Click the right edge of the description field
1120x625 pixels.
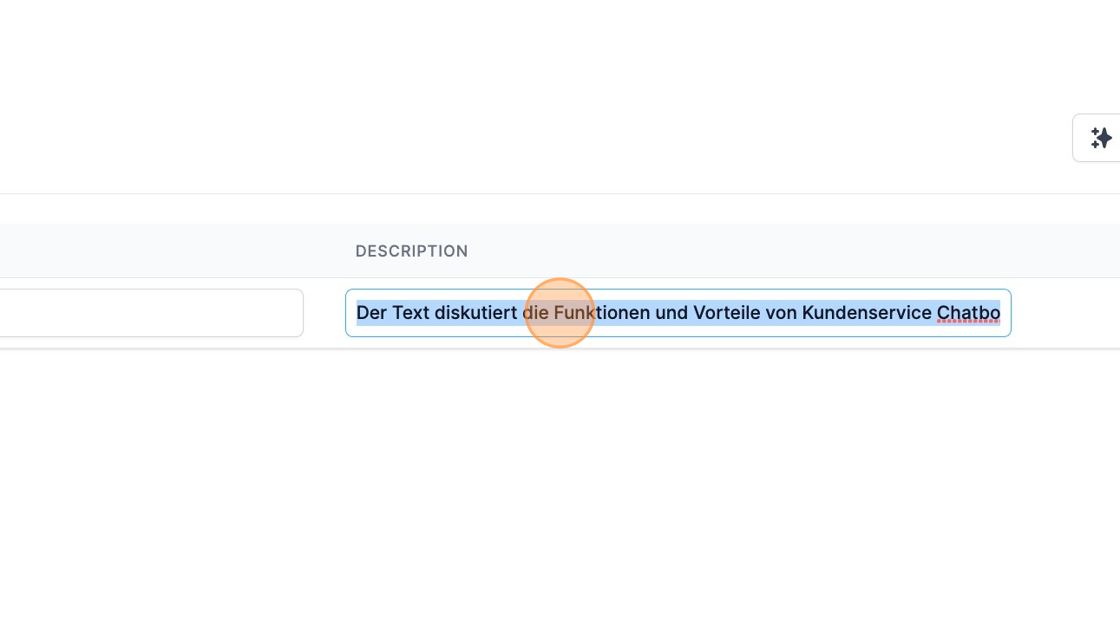pos(1006,313)
